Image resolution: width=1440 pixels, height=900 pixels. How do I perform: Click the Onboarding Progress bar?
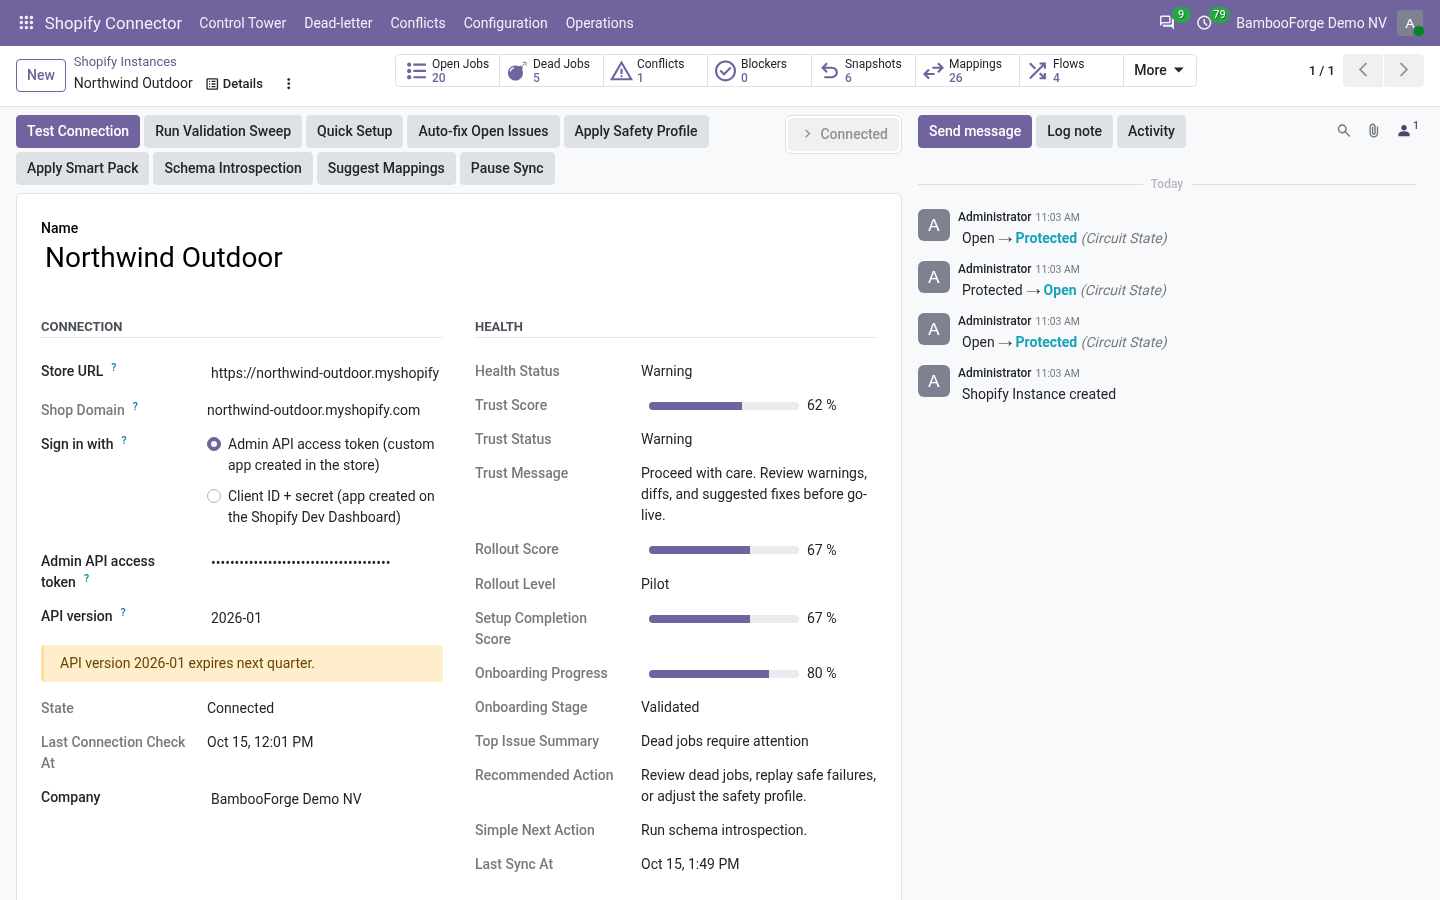coord(723,674)
